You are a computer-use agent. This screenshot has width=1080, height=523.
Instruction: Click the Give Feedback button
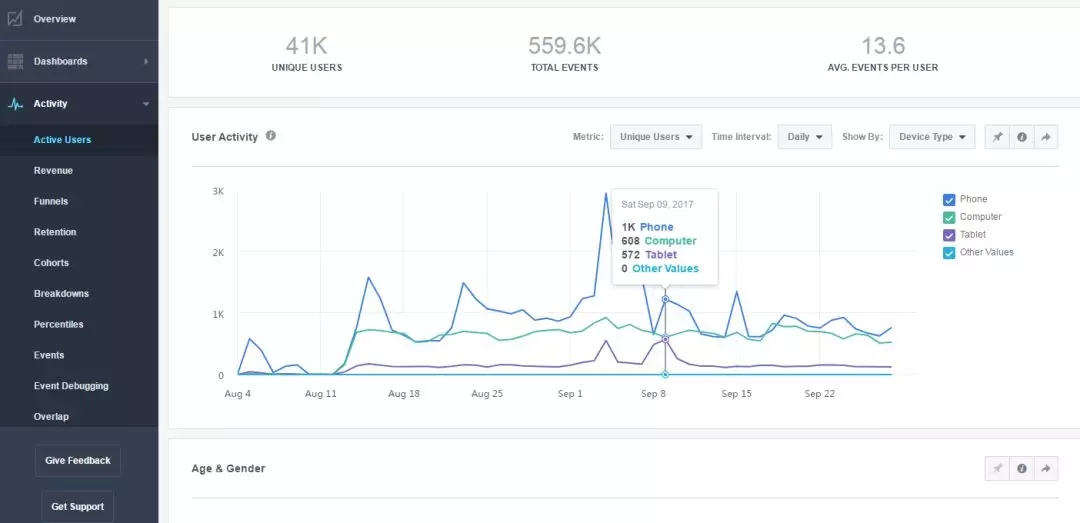pos(78,461)
